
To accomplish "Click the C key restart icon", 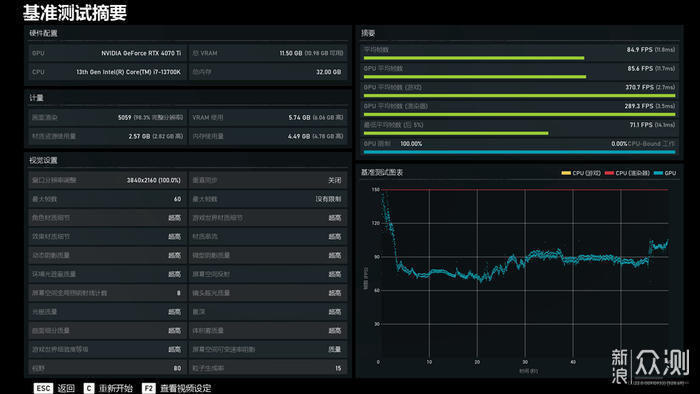I will (89, 388).
